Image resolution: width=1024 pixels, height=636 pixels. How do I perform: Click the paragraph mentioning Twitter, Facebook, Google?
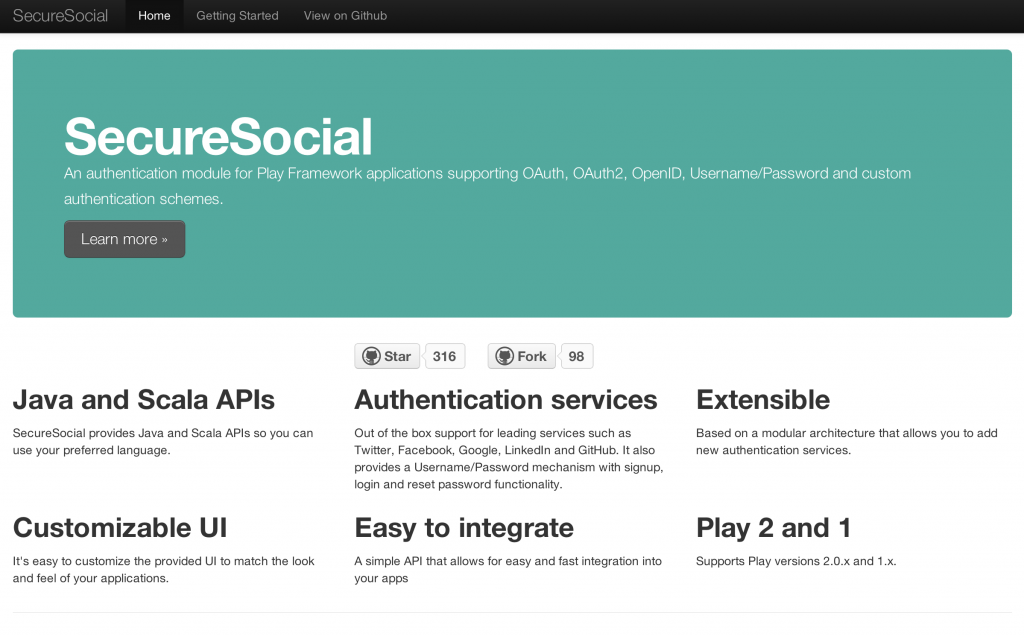(508, 459)
